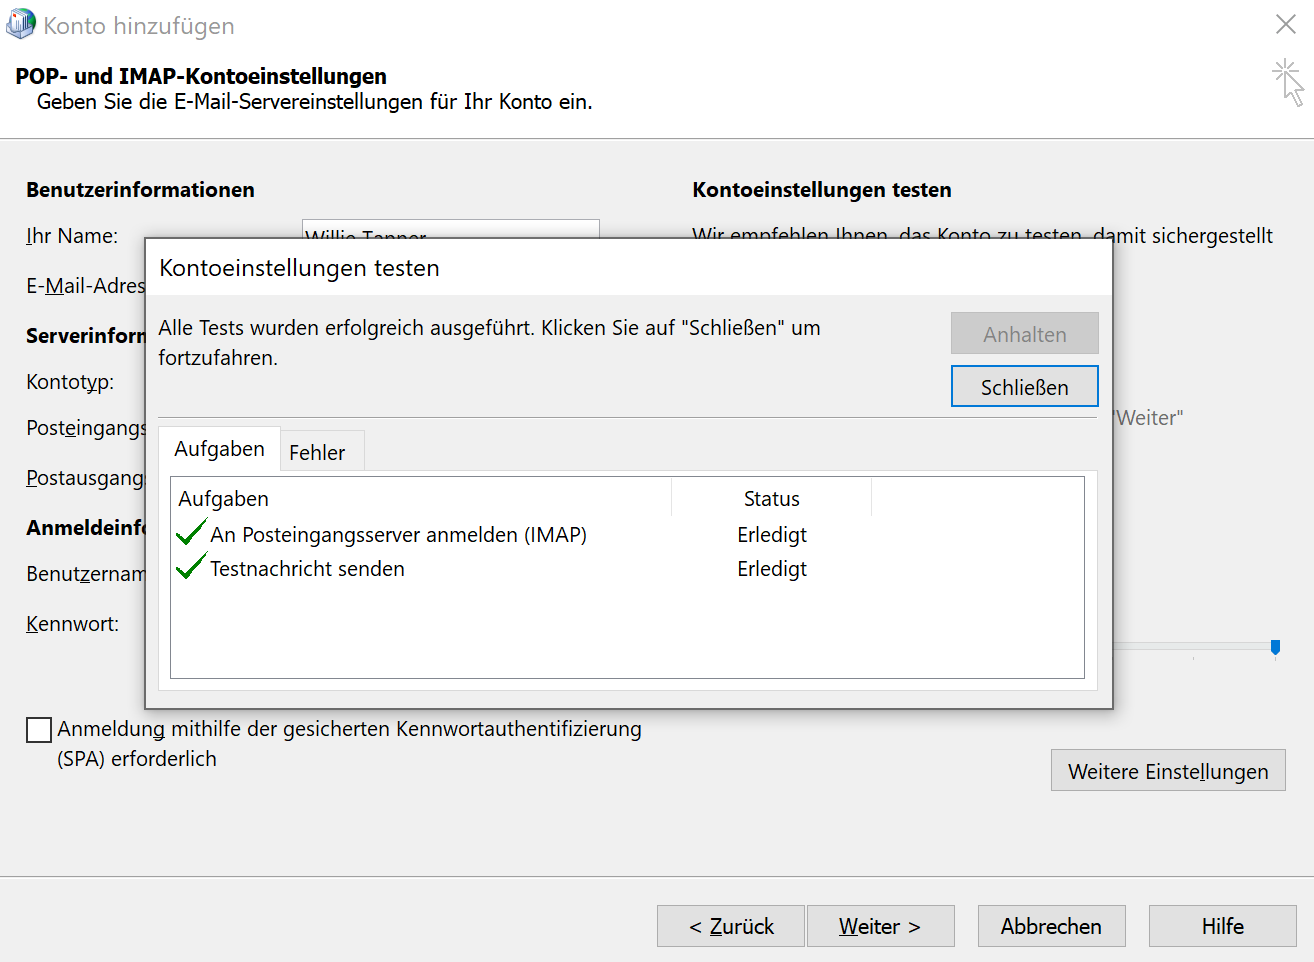Viewport: 1314px width, 962px height.
Task: Select the Aufgaben tab
Action: pyautogui.click(x=219, y=449)
